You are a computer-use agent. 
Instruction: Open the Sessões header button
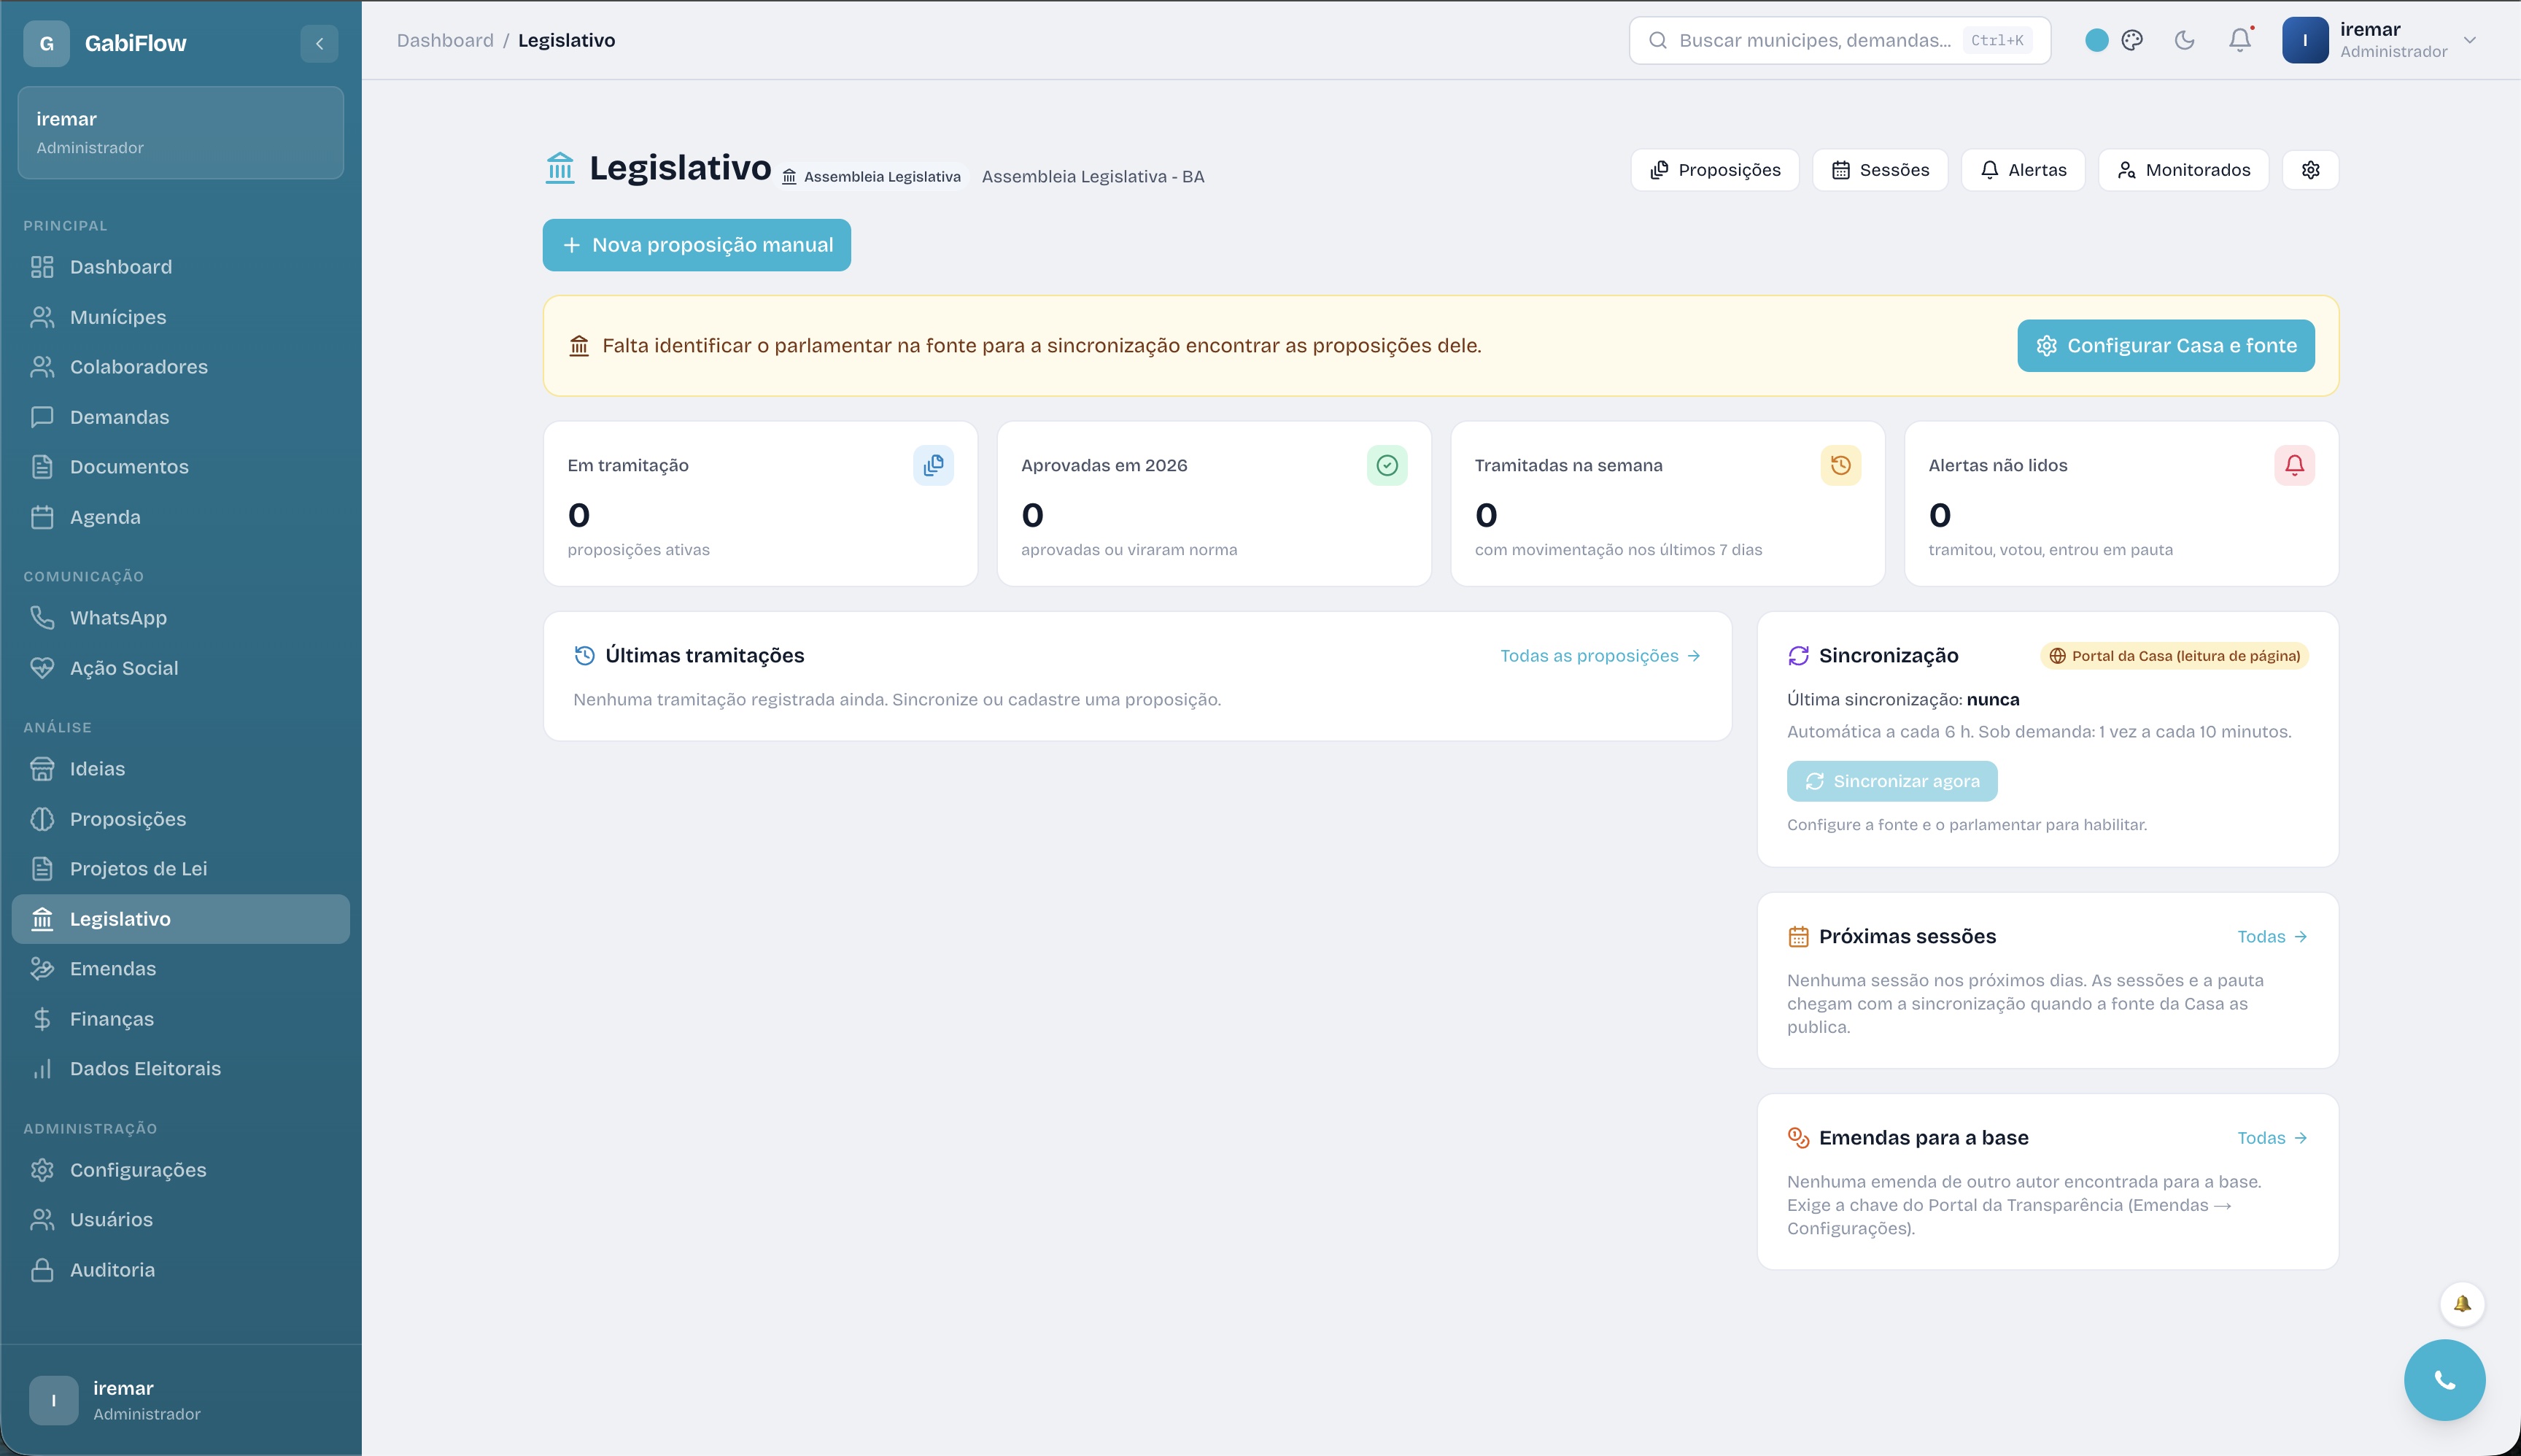click(x=1880, y=170)
